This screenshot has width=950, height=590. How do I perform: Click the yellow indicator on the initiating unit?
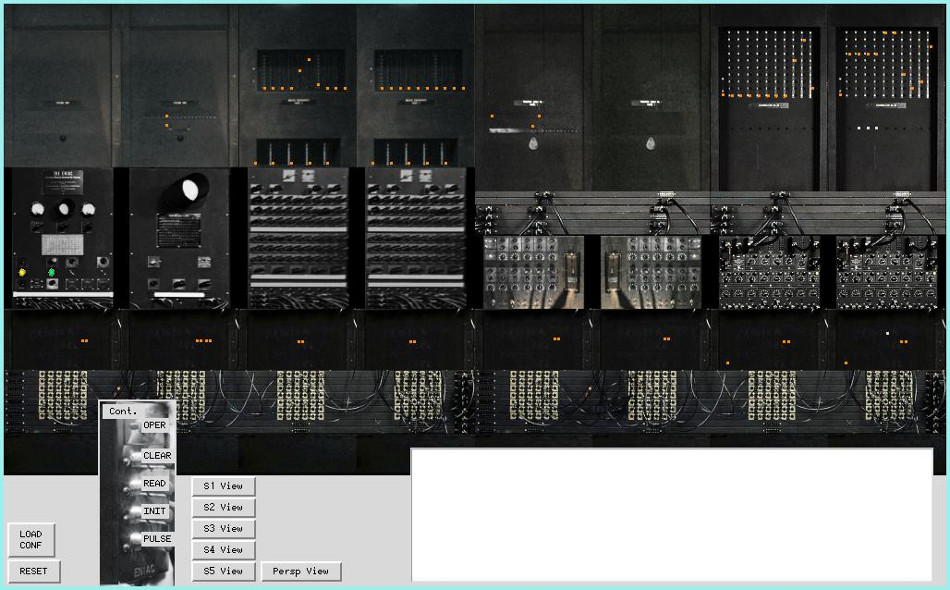22,271
